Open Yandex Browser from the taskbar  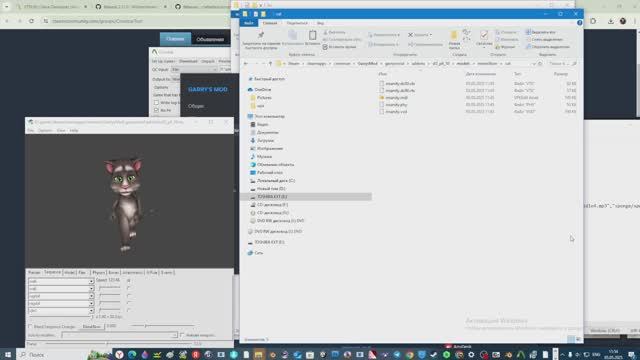coord(119,355)
